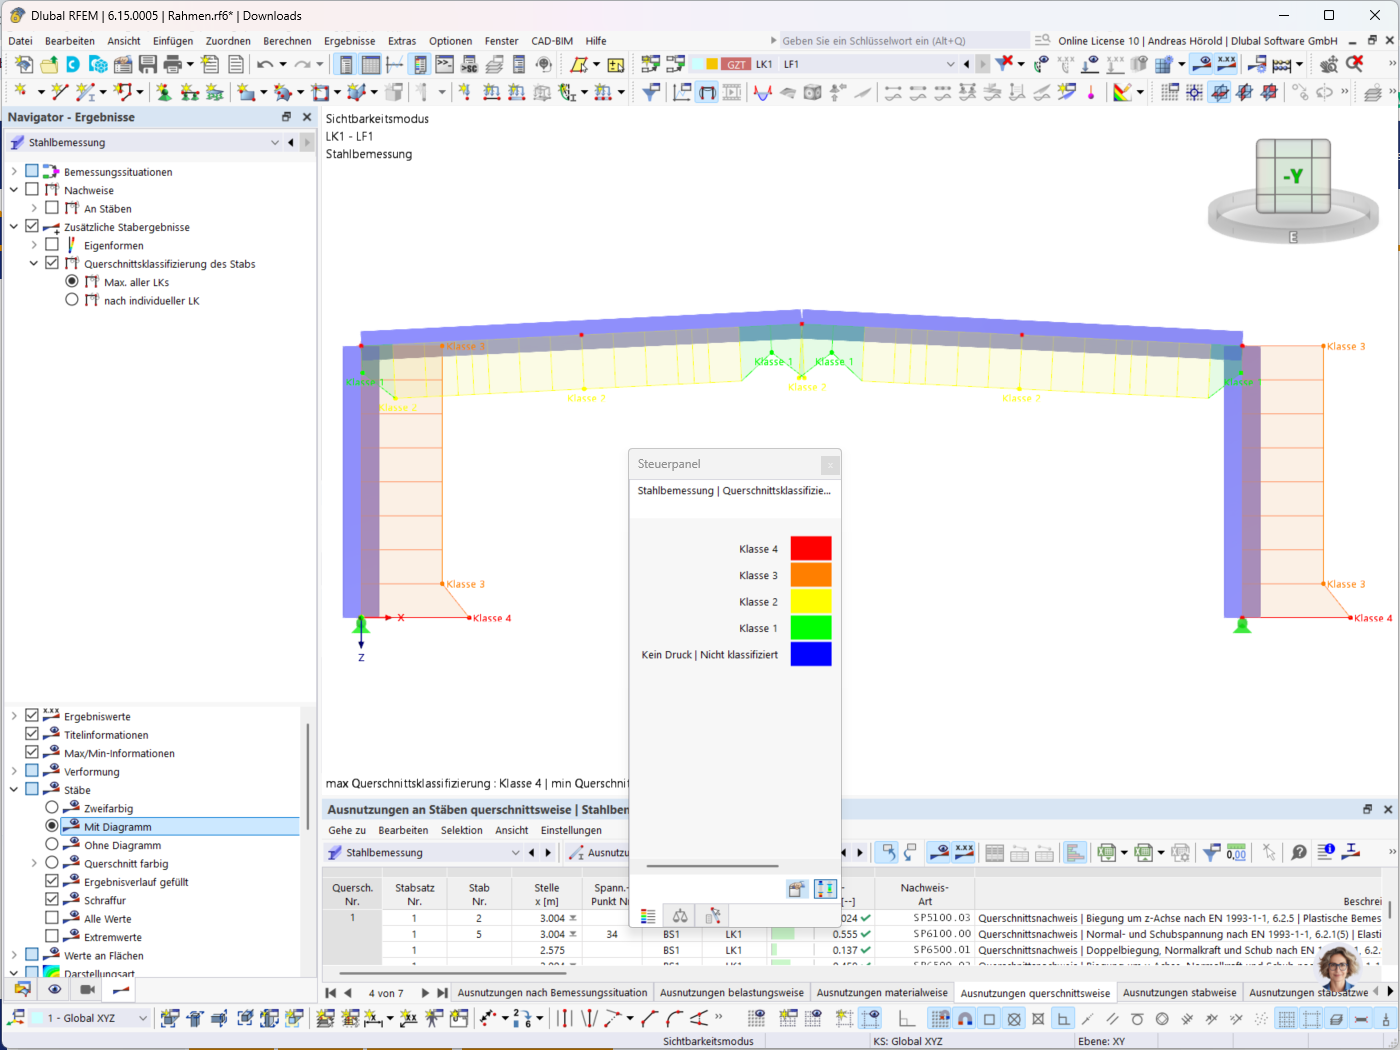The height and width of the screenshot is (1050, 1400).
Task: Expand the Querschnitt farbig tree node
Action: pos(34,863)
